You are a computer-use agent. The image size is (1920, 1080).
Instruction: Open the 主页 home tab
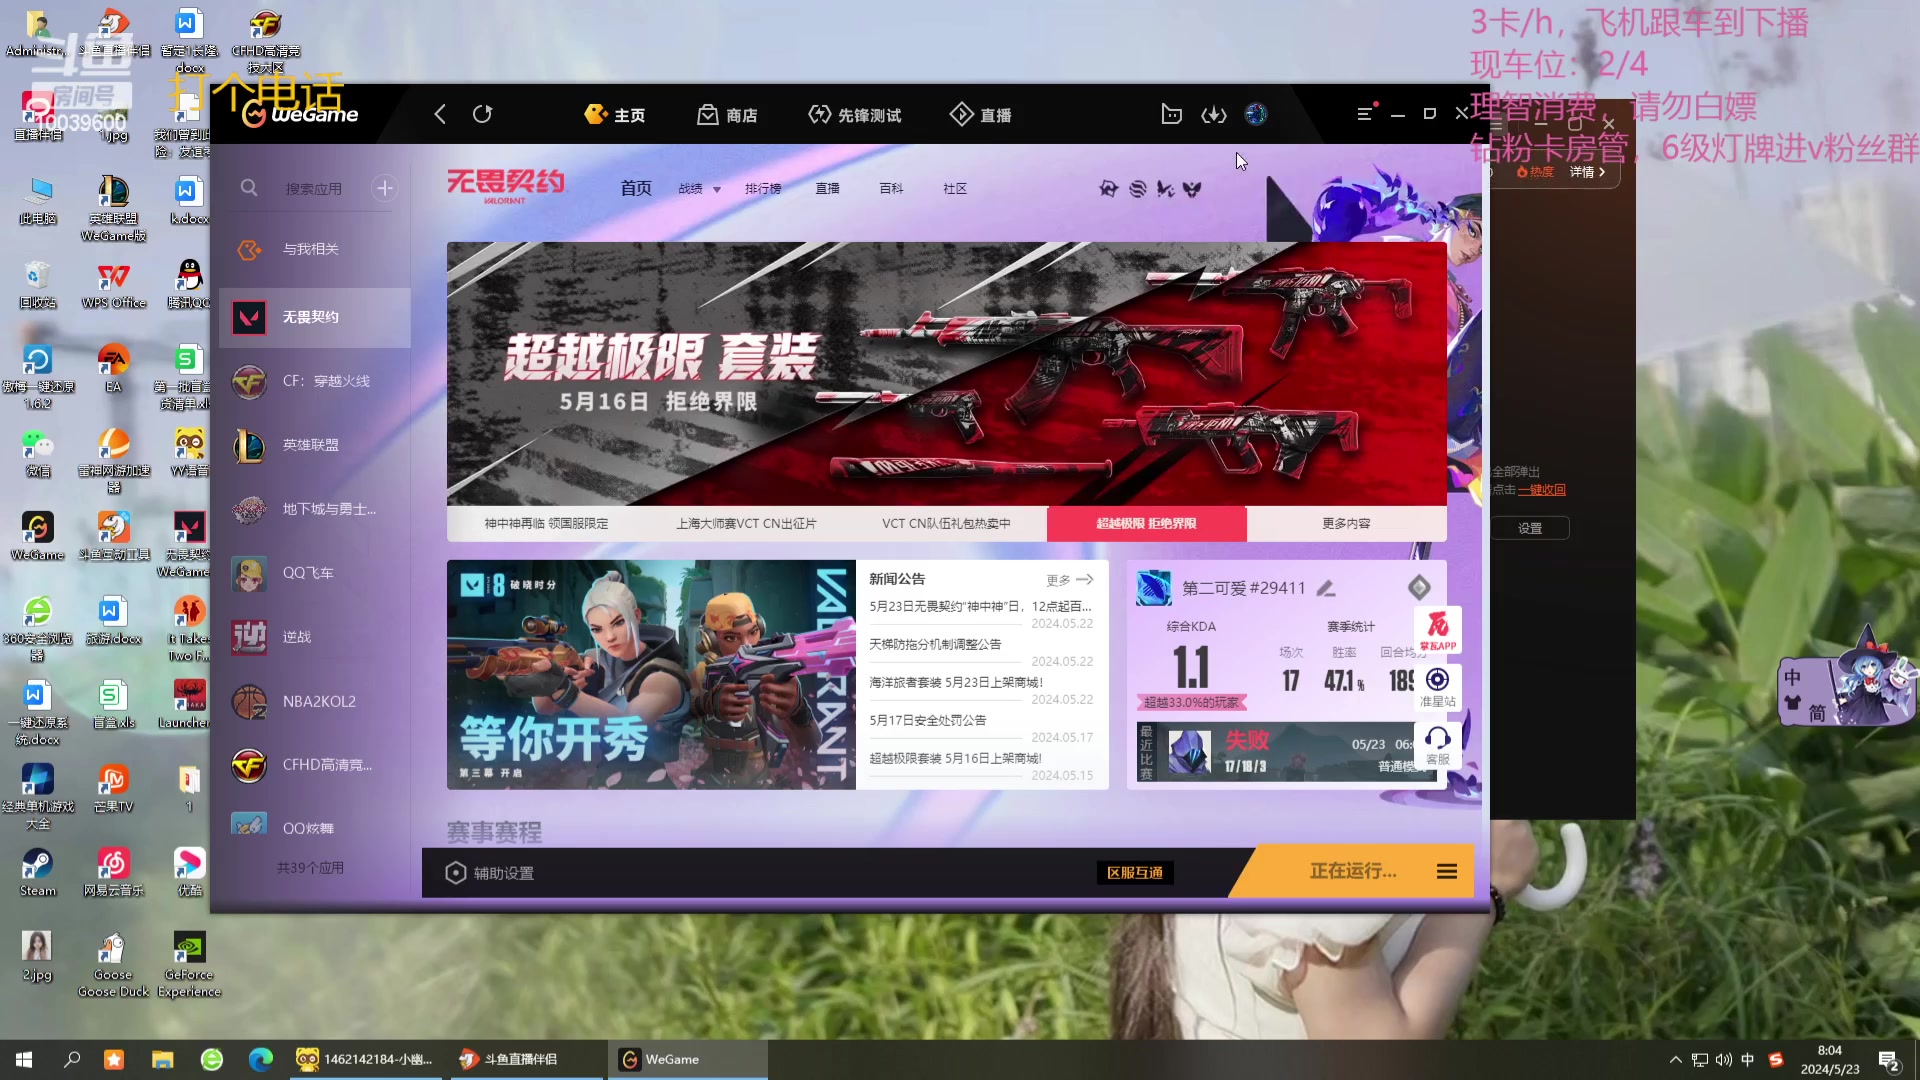615,115
